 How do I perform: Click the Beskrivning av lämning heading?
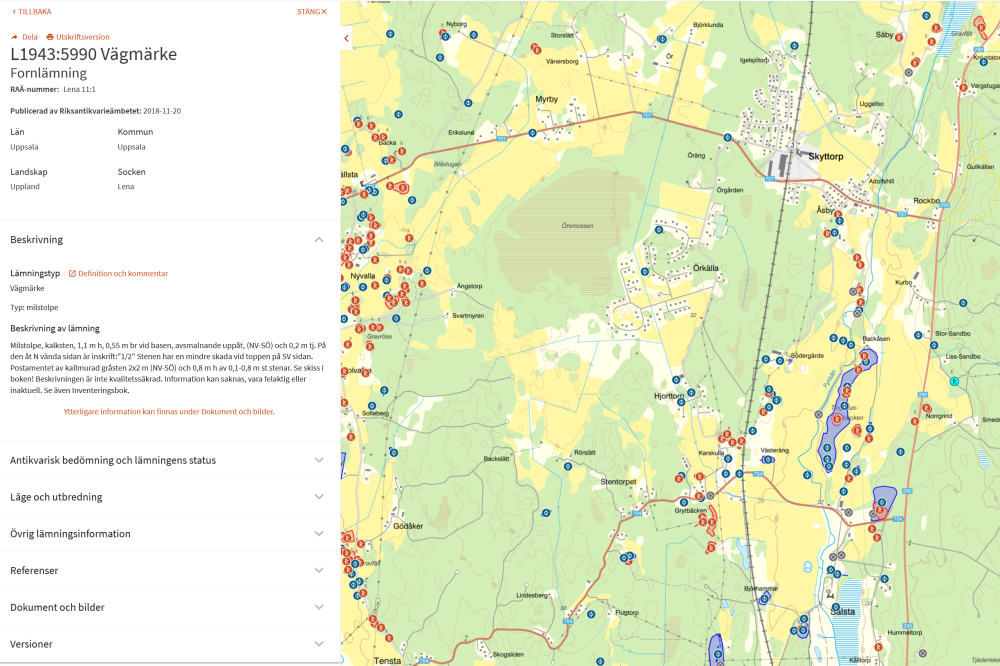coord(55,329)
